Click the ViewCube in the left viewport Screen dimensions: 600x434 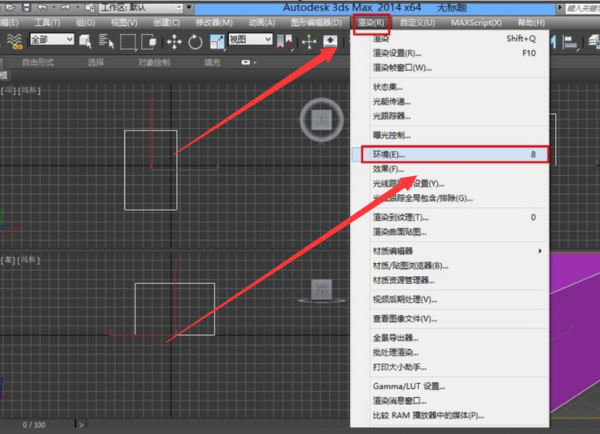click(321, 290)
